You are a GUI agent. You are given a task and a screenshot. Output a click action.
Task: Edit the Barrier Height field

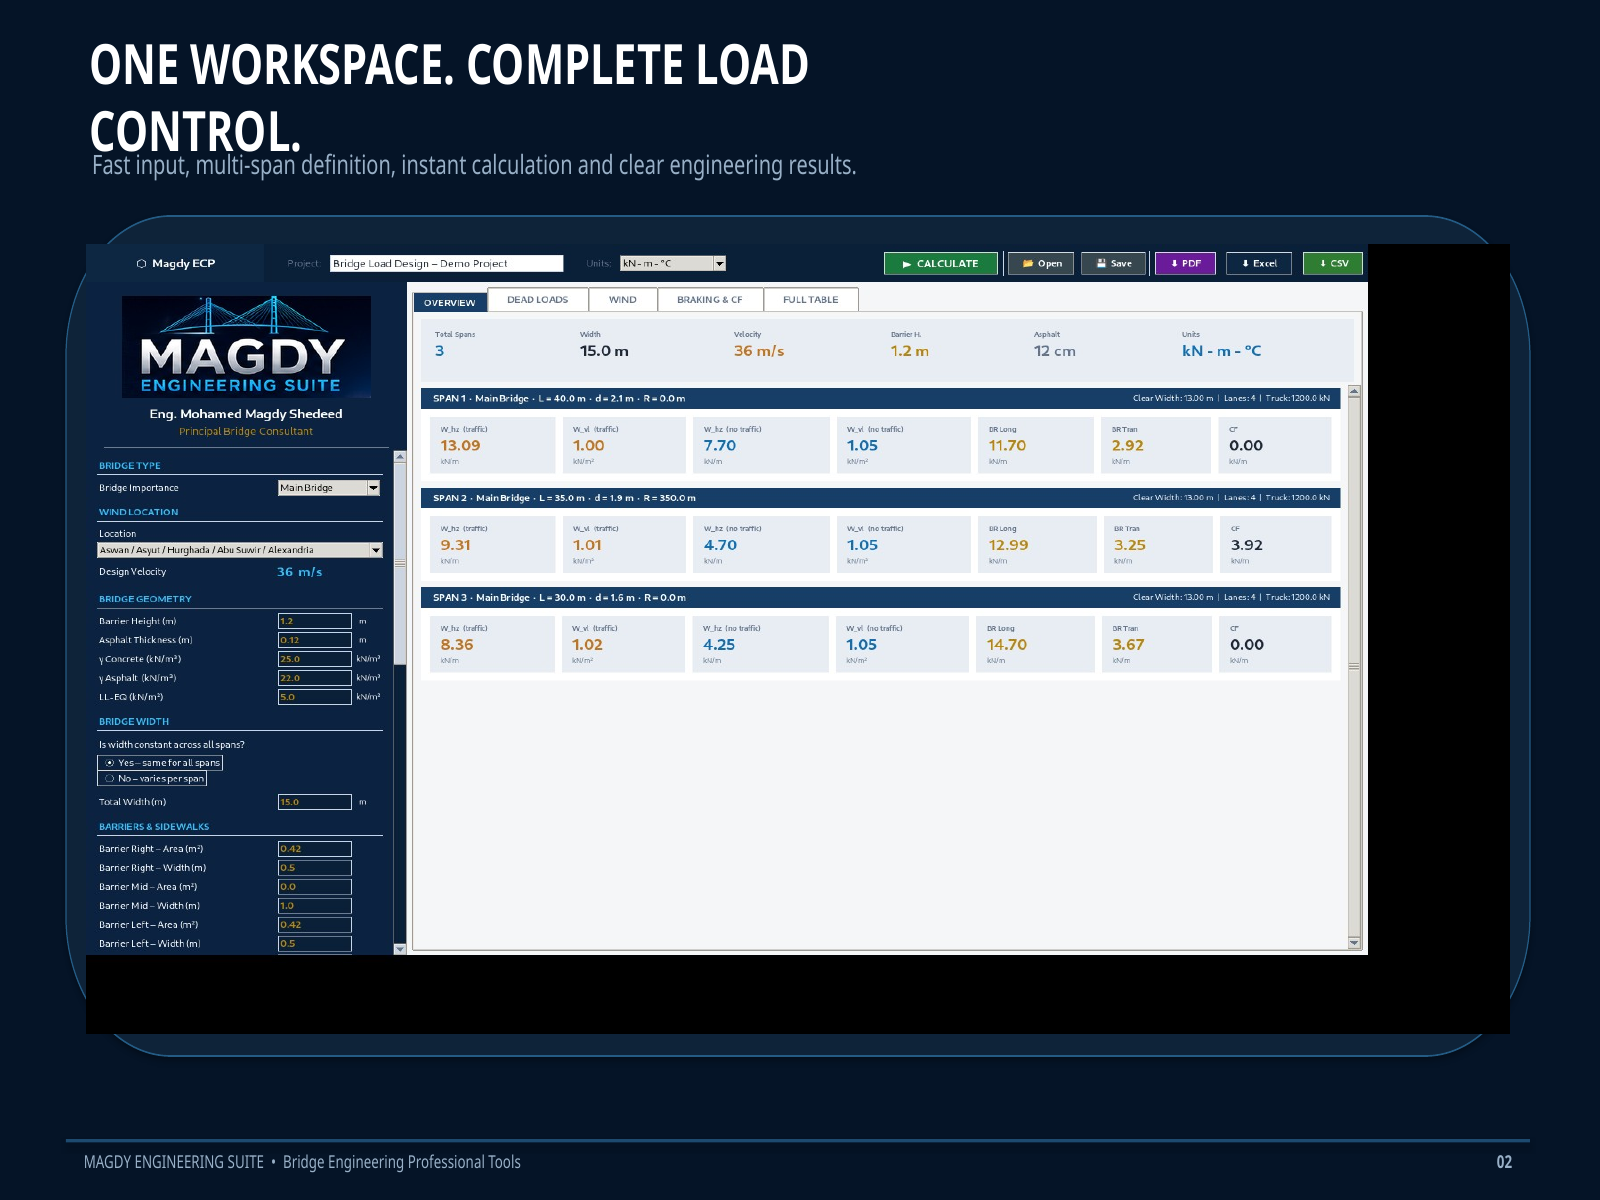coord(315,621)
